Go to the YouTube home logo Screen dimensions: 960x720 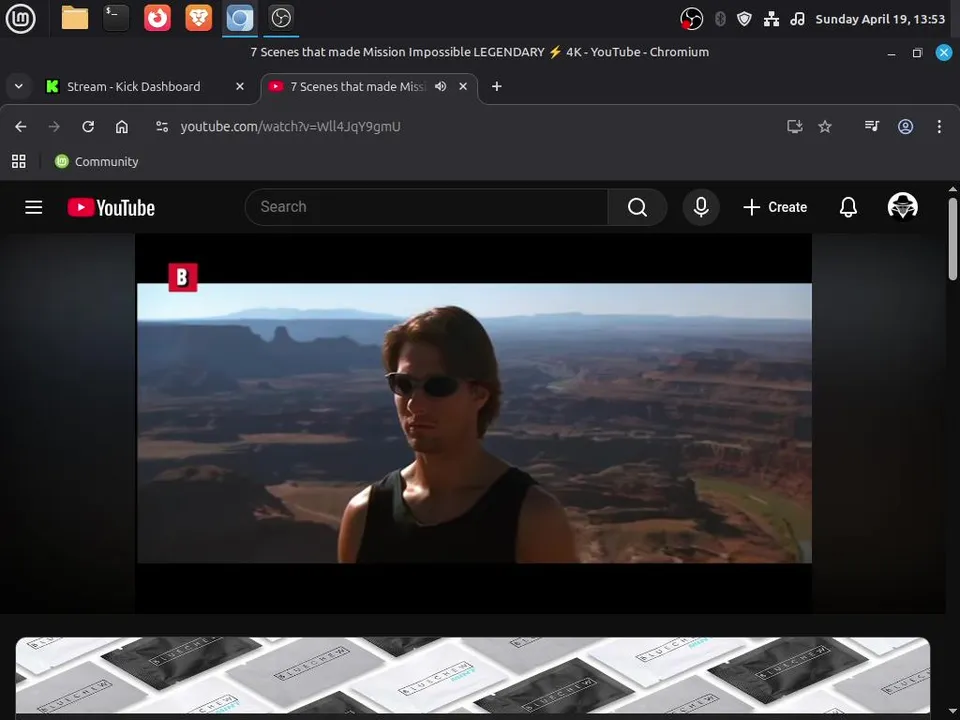(x=111, y=208)
